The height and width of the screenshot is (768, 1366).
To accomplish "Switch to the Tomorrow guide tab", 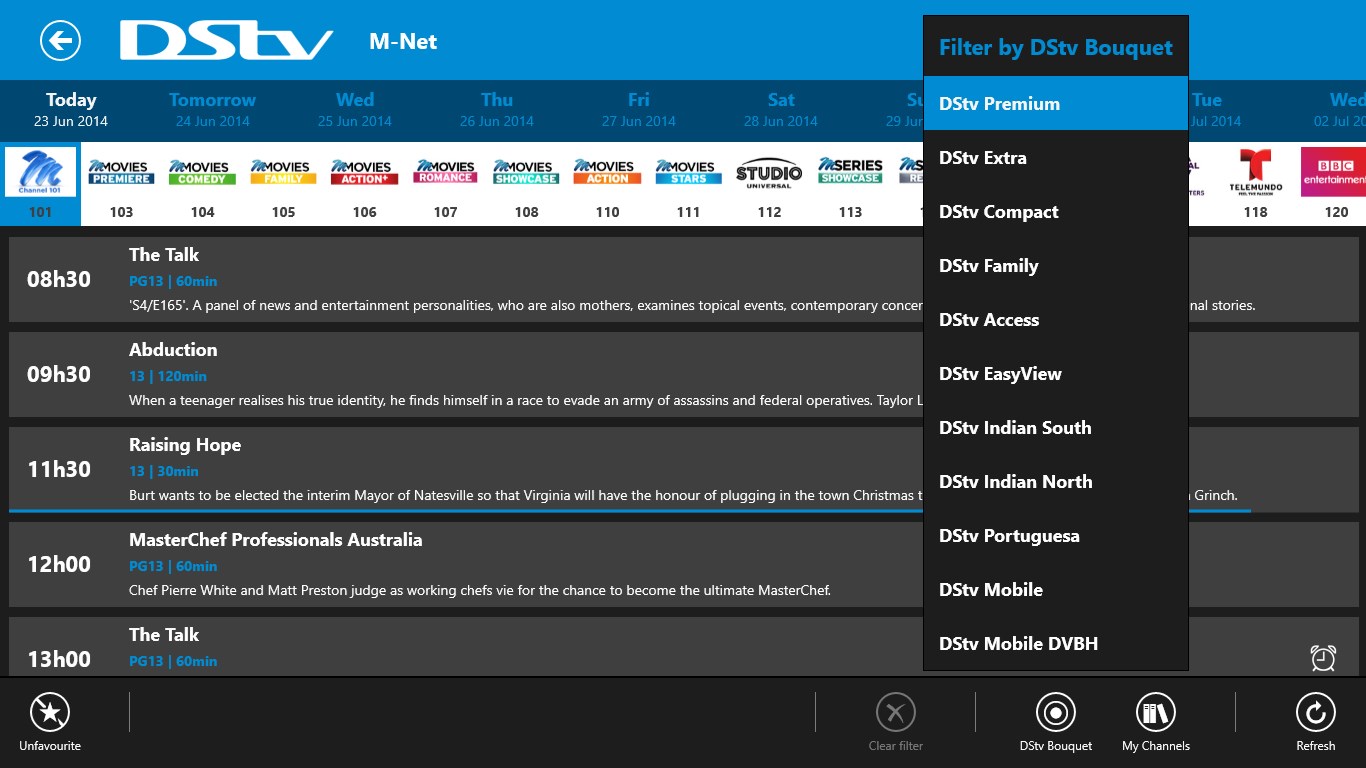I will pos(211,108).
